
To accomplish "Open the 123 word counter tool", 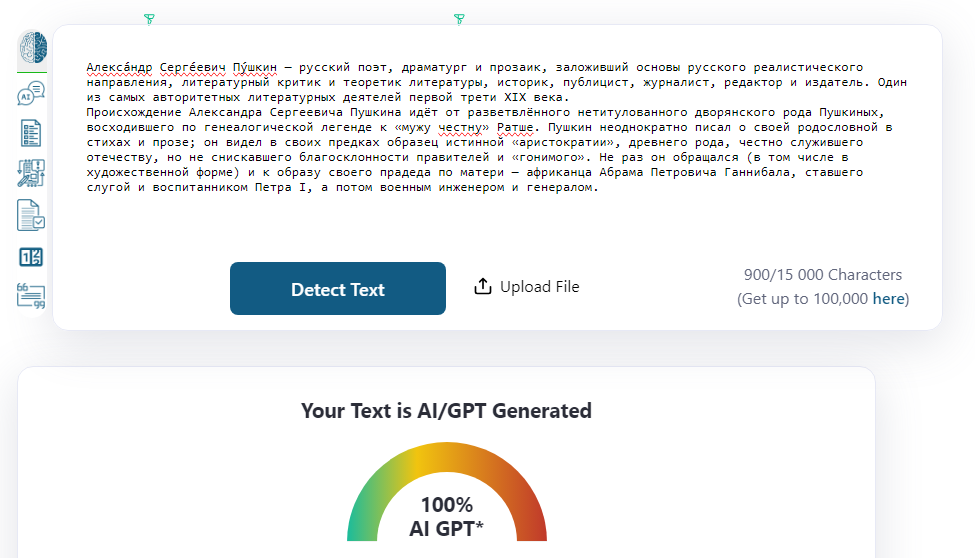I will point(31,257).
